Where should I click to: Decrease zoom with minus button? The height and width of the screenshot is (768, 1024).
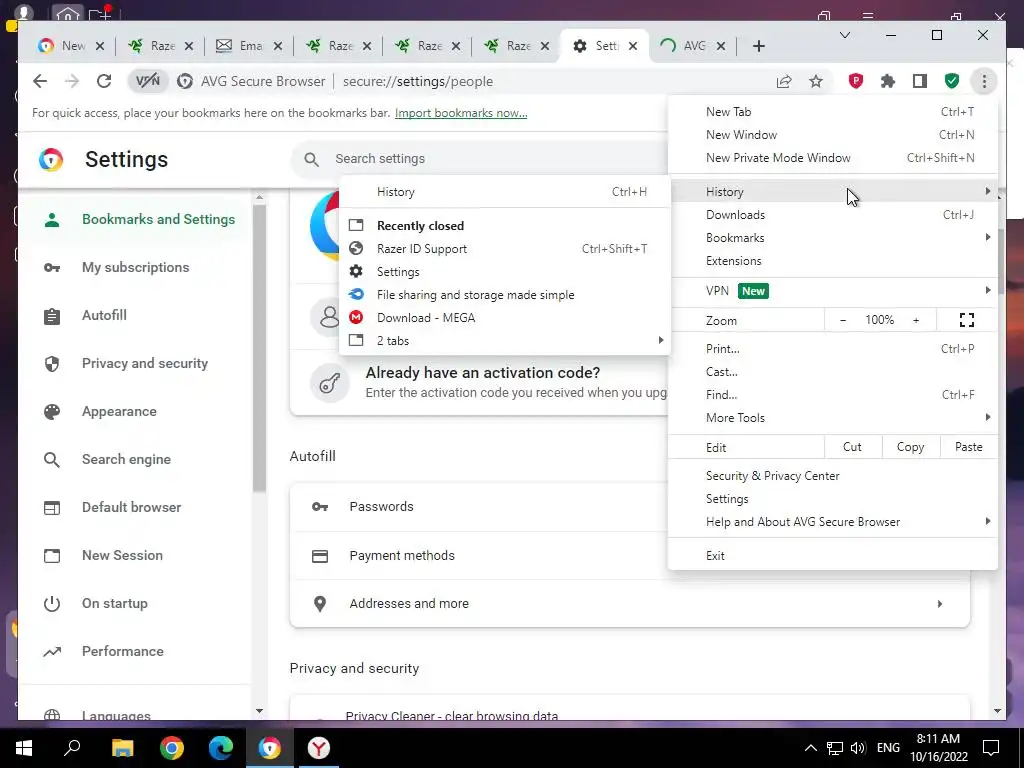842,320
